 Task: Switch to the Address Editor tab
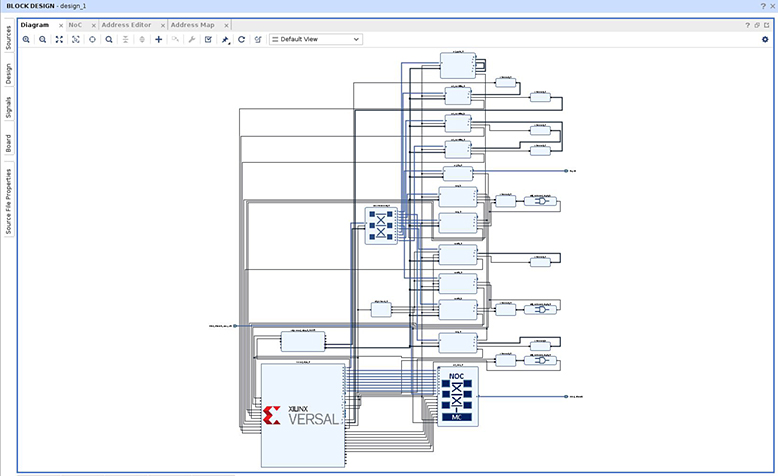click(x=126, y=25)
